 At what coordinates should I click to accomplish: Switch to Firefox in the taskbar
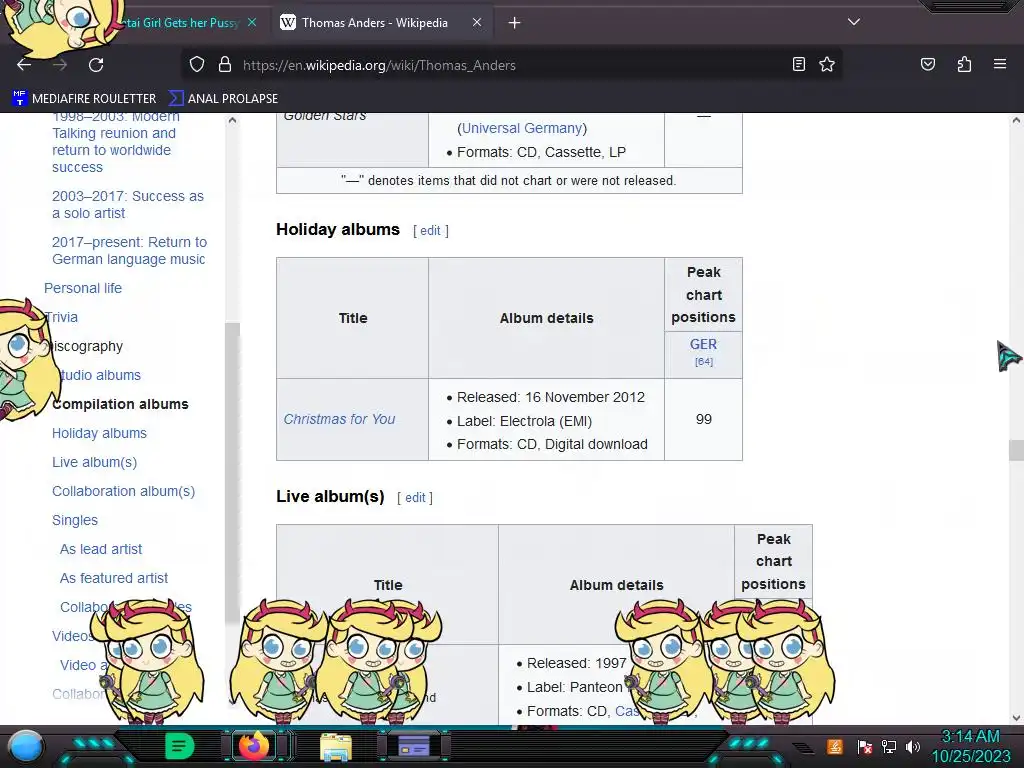(x=253, y=746)
